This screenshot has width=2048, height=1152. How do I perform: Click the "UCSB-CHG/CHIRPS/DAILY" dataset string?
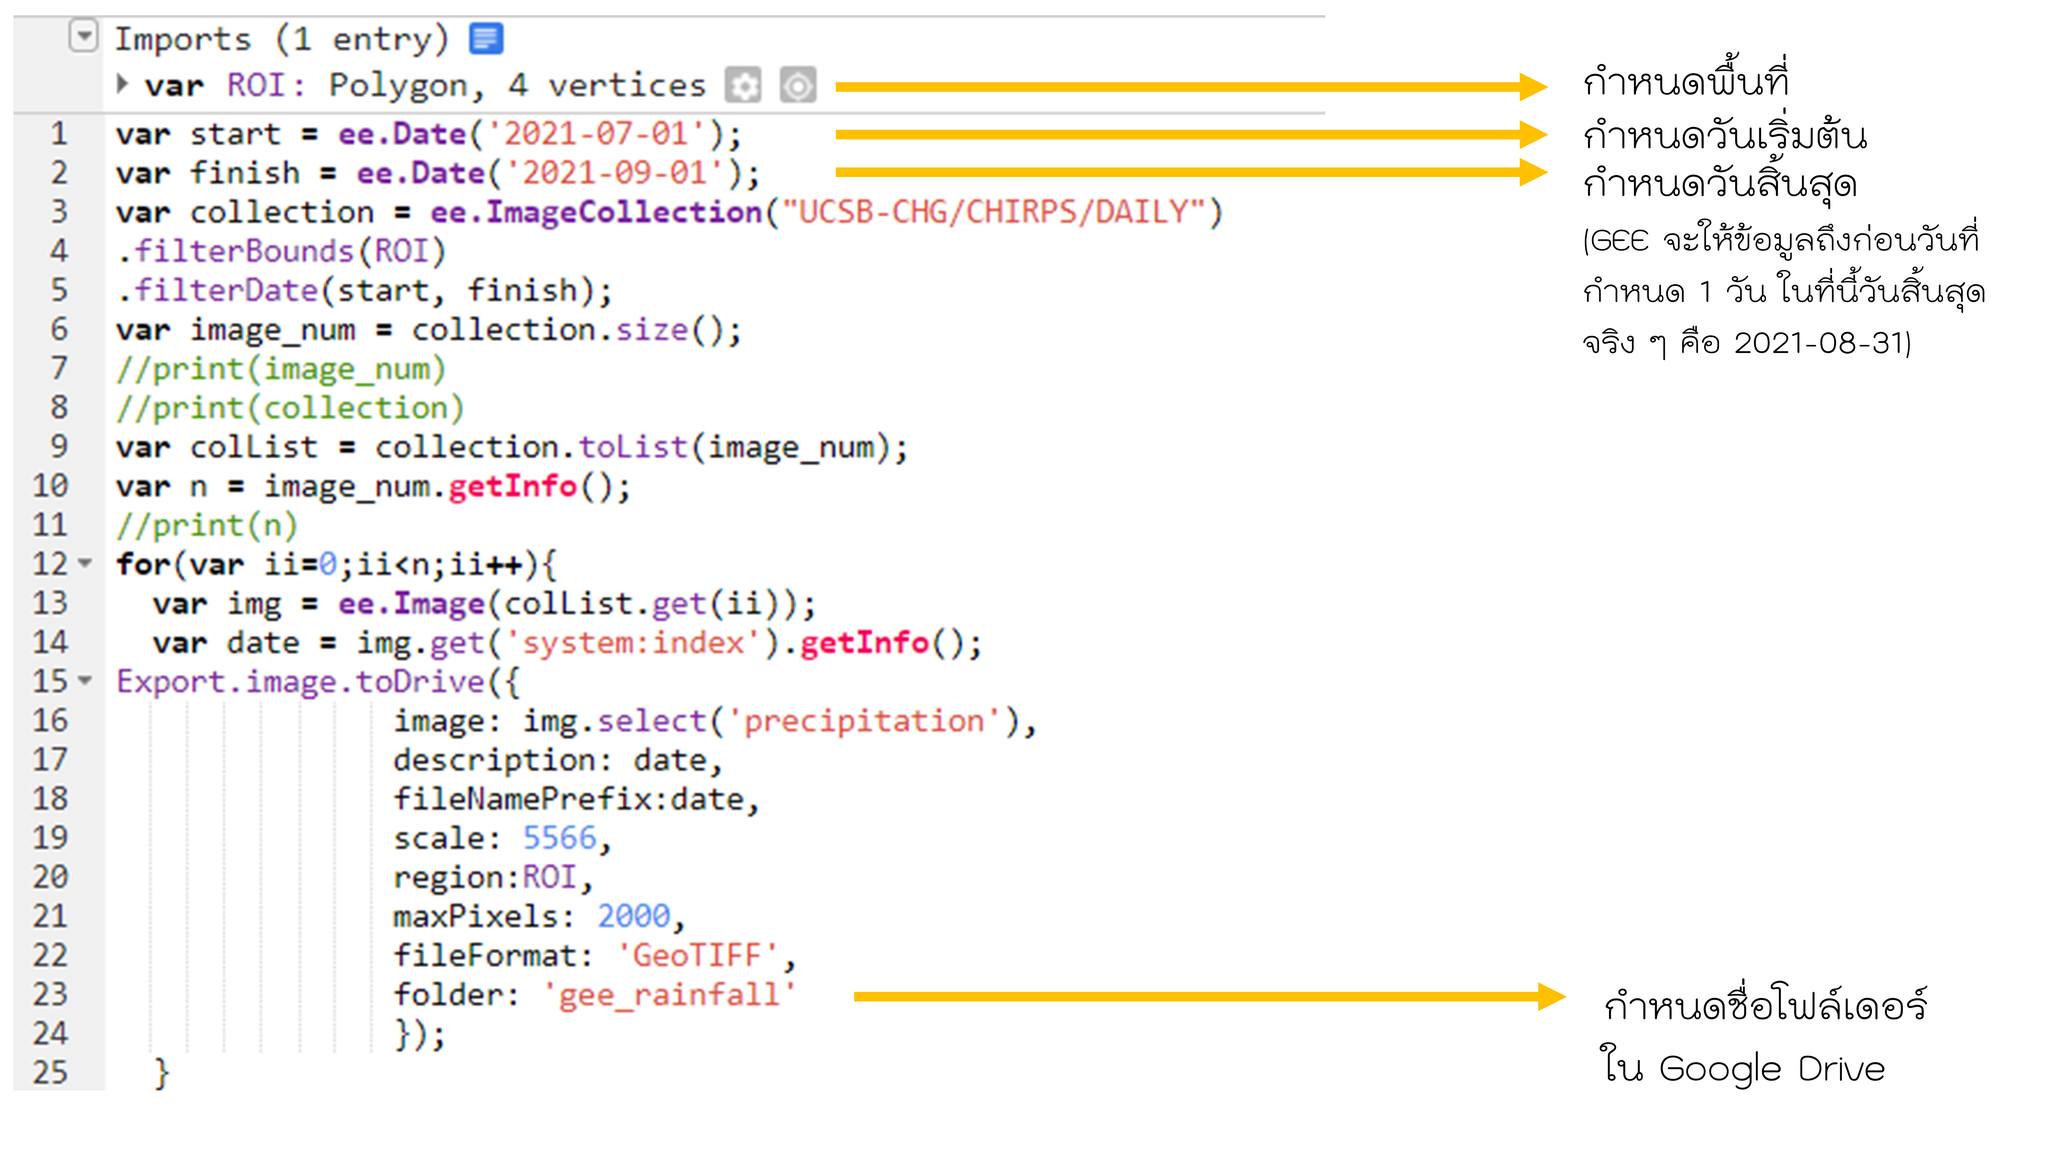click(x=993, y=212)
